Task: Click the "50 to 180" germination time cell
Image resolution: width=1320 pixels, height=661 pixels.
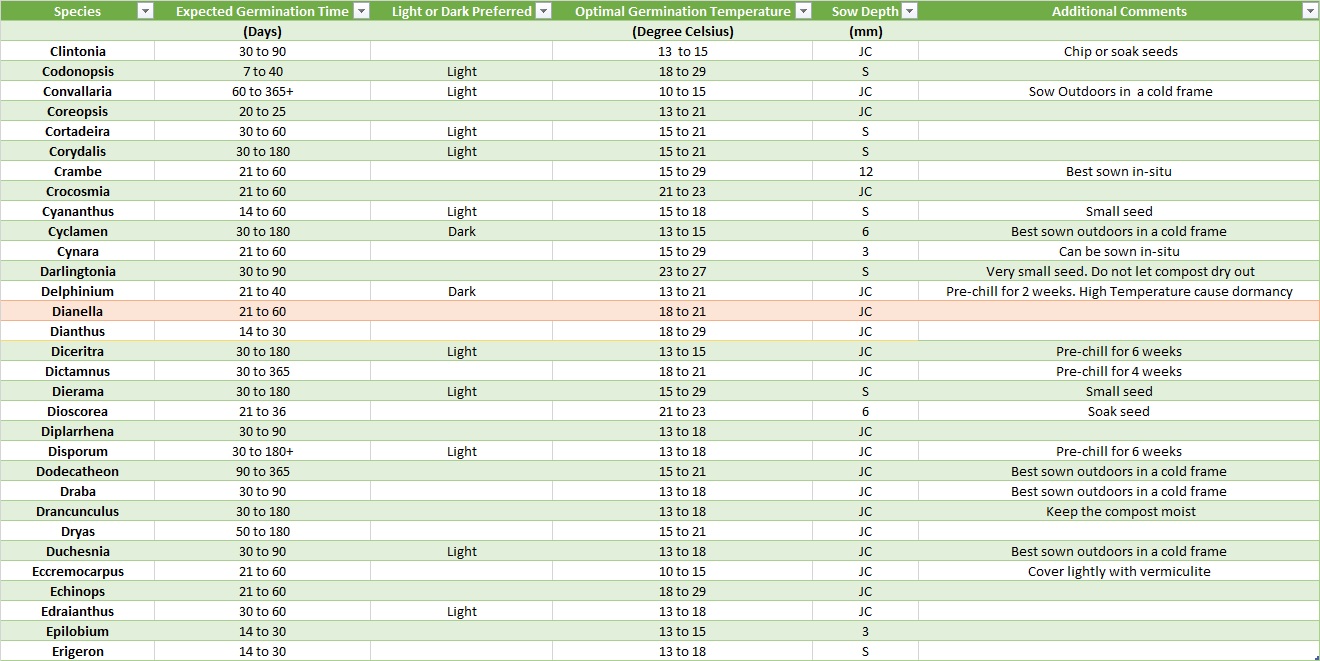Action: click(x=262, y=531)
